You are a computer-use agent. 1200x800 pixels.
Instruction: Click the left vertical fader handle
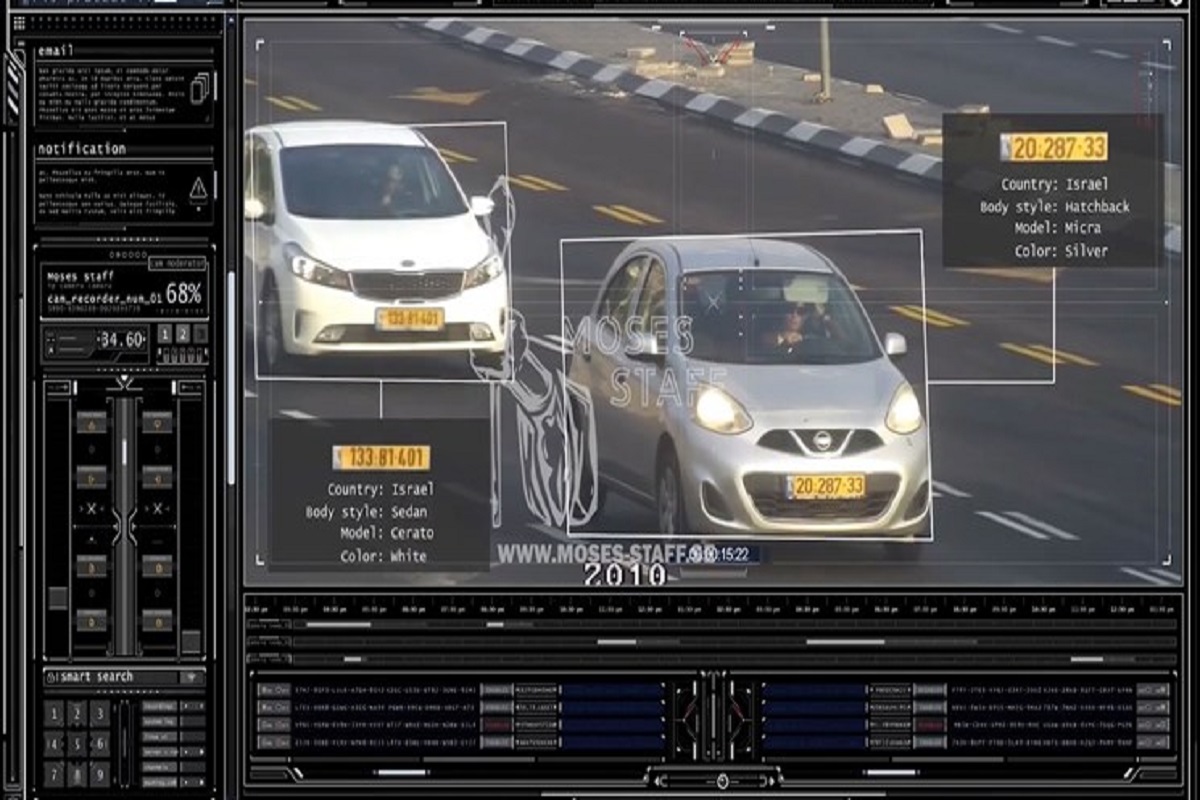coord(58,597)
